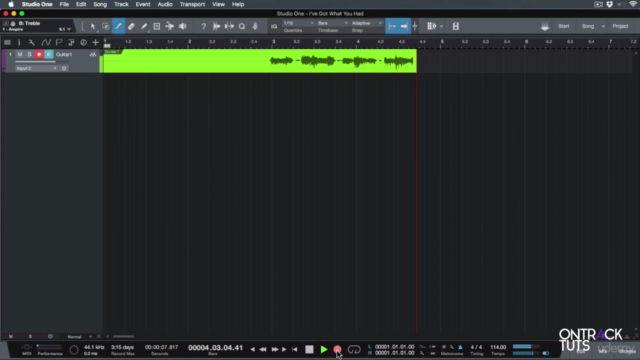Click the wrench options icon above the track
Viewport: 640px width, 360px height.
(31, 42)
